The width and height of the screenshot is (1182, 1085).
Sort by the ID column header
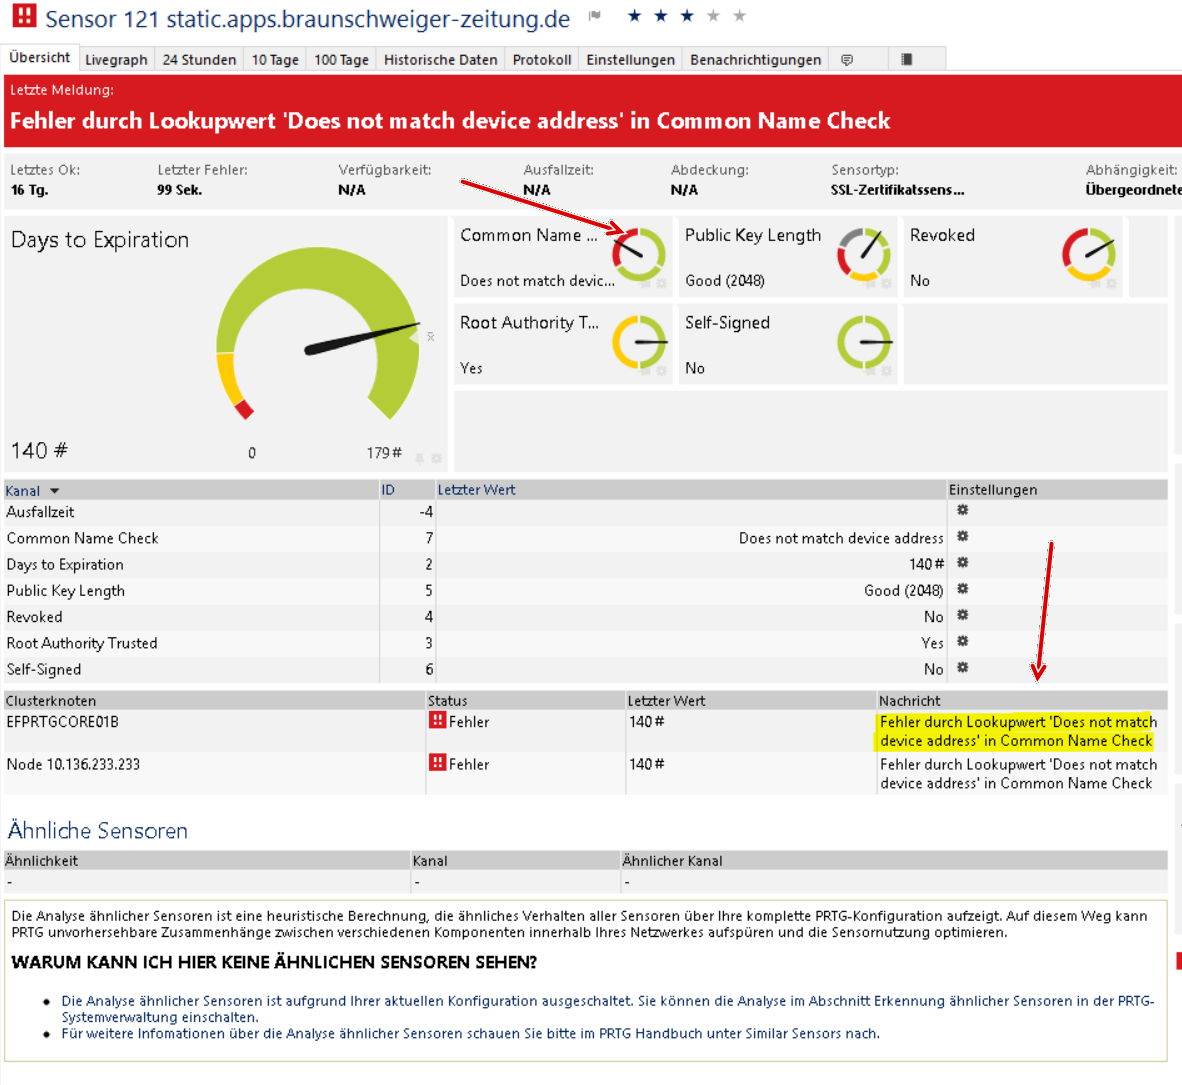point(387,490)
